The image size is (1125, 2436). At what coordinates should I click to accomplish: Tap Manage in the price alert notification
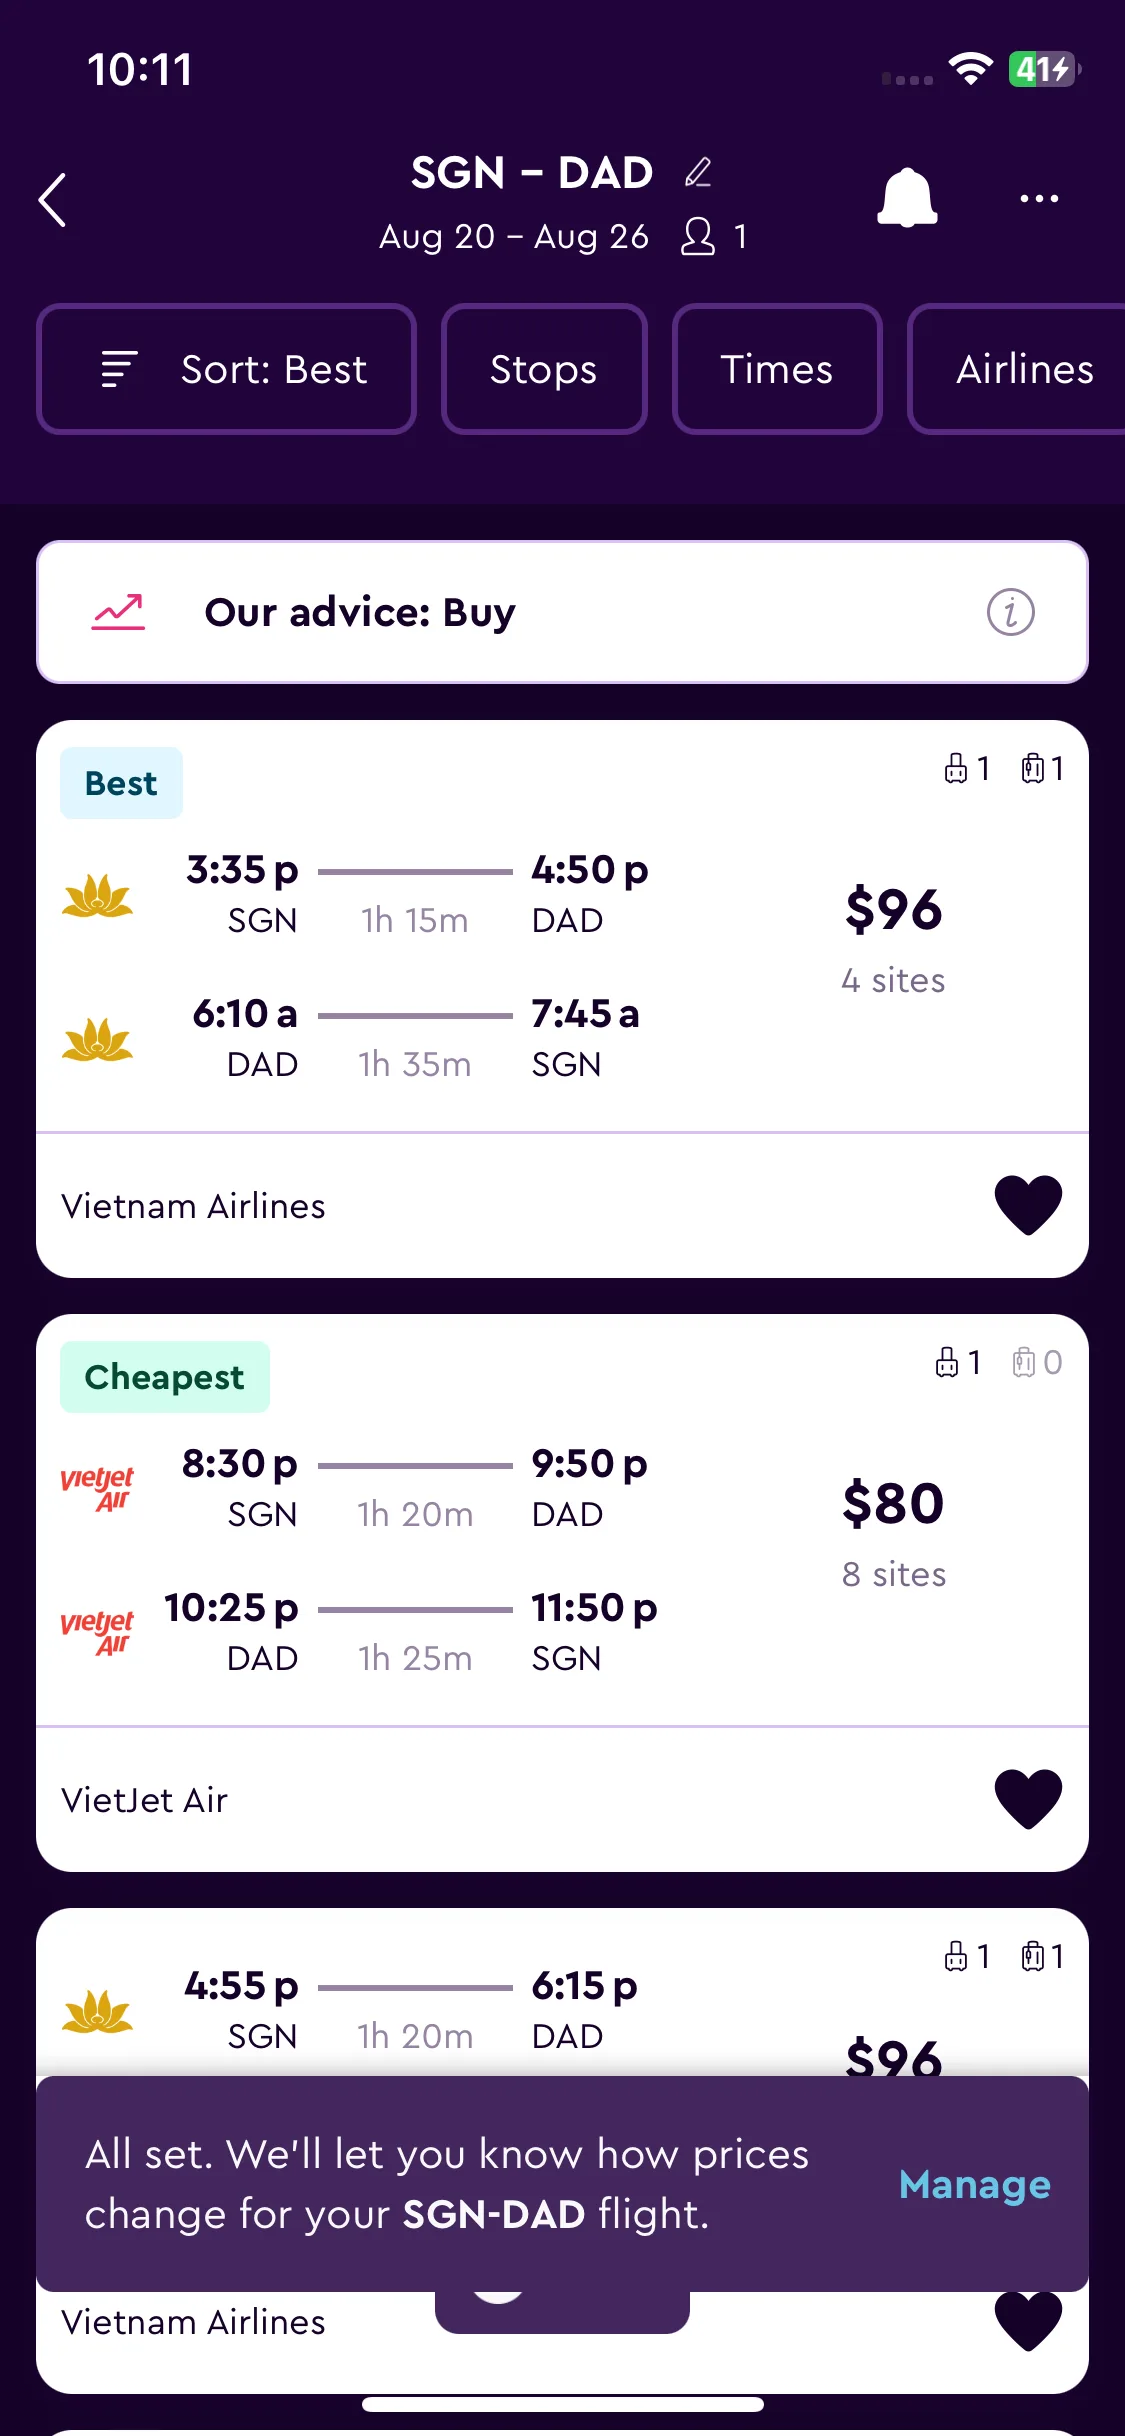point(975,2184)
